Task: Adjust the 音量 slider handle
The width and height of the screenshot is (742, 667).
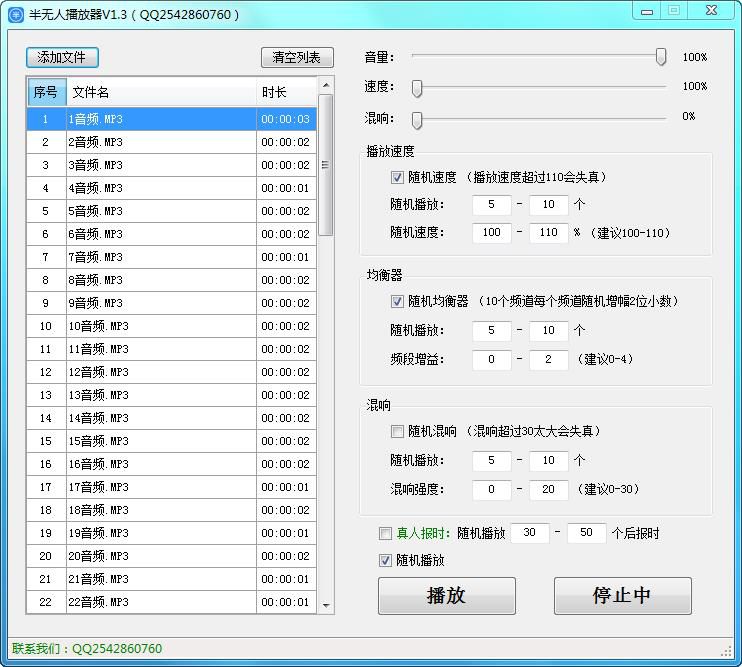Action: 661,57
